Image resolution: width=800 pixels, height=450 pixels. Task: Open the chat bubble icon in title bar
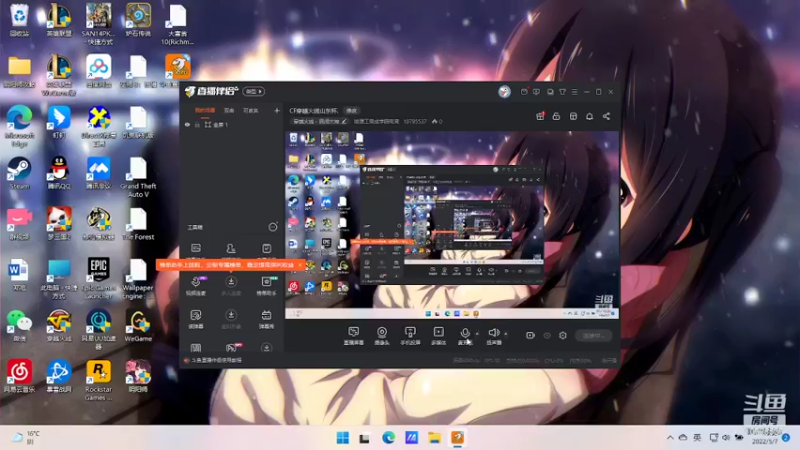(550, 92)
